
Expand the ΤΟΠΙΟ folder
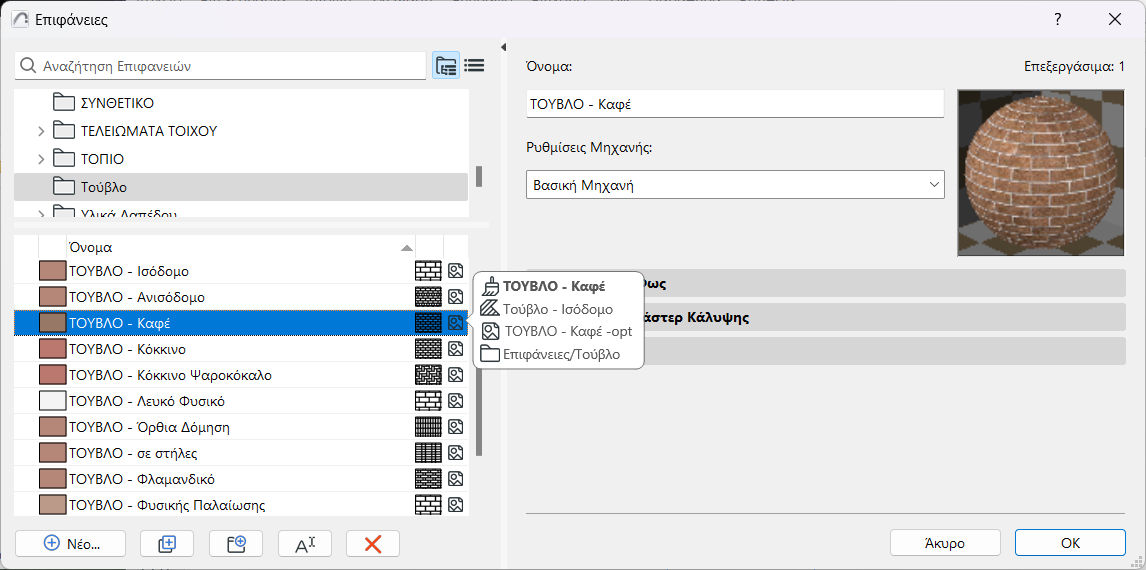(x=41, y=159)
